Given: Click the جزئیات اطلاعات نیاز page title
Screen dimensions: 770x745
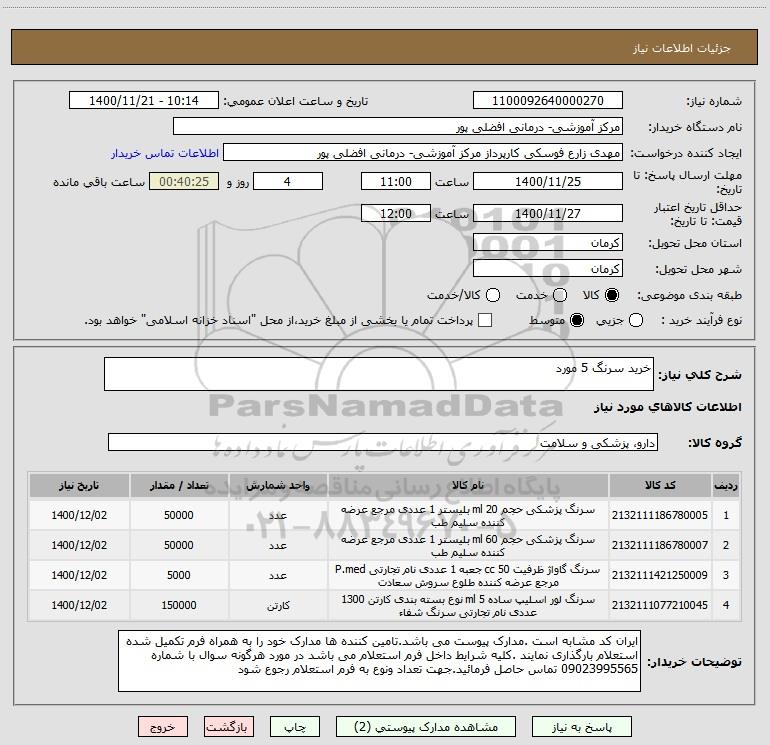Looking at the screenshot, I should point(682,48).
